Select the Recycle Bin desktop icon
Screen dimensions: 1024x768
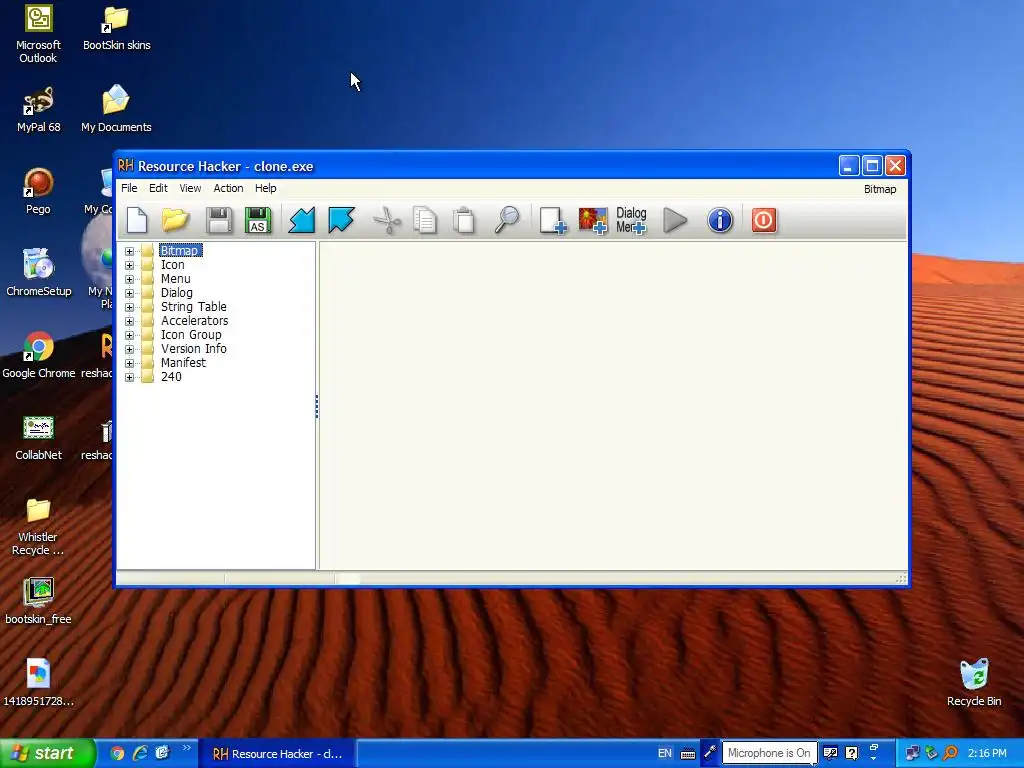click(974, 683)
